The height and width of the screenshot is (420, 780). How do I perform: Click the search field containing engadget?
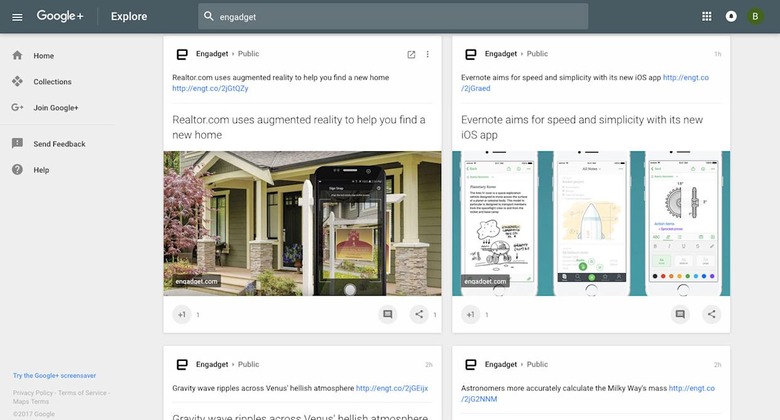click(x=400, y=17)
